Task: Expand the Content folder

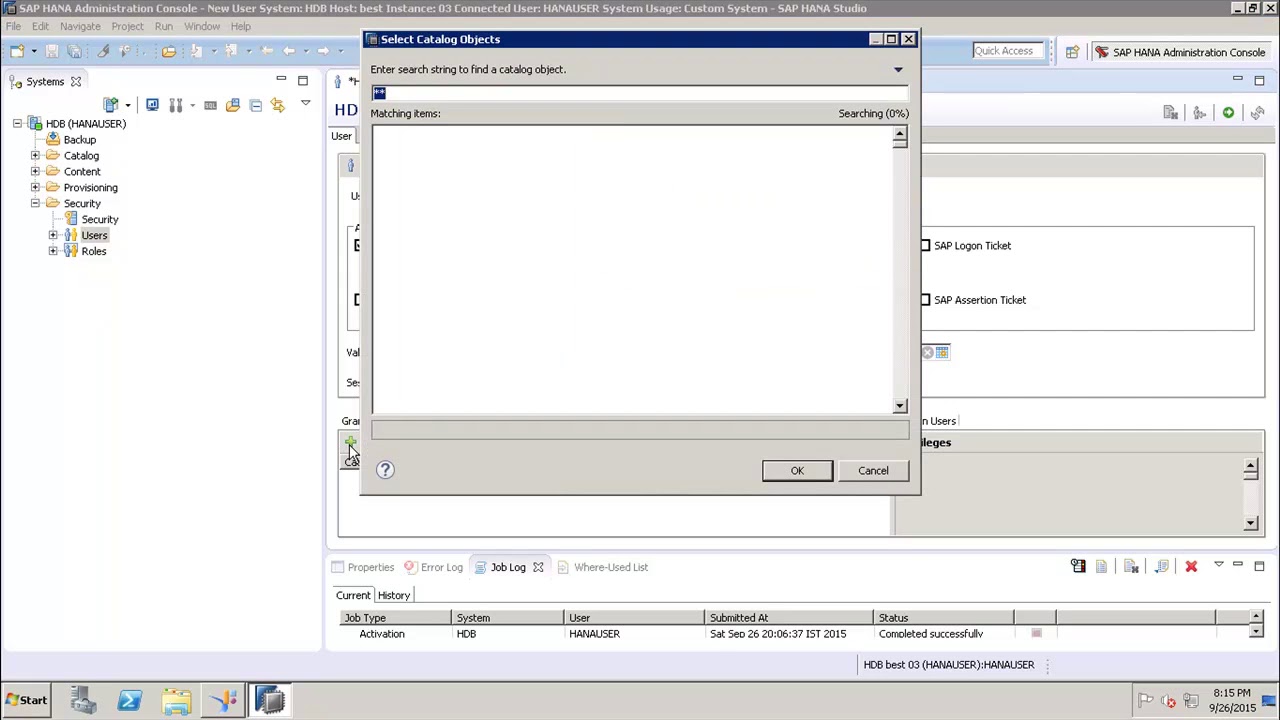Action: click(35, 172)
